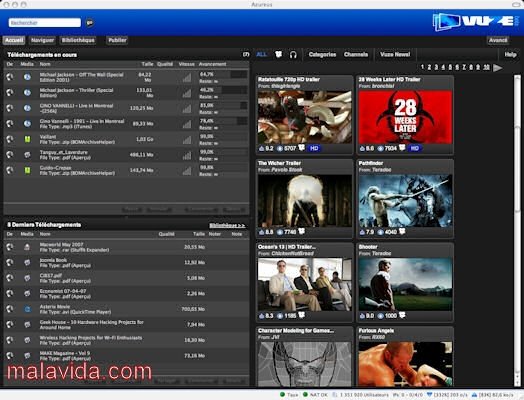This screenshot has height=400, width=524.
Task: Open Character Modeling for Games thumbnail
Action: click(305, 364)
